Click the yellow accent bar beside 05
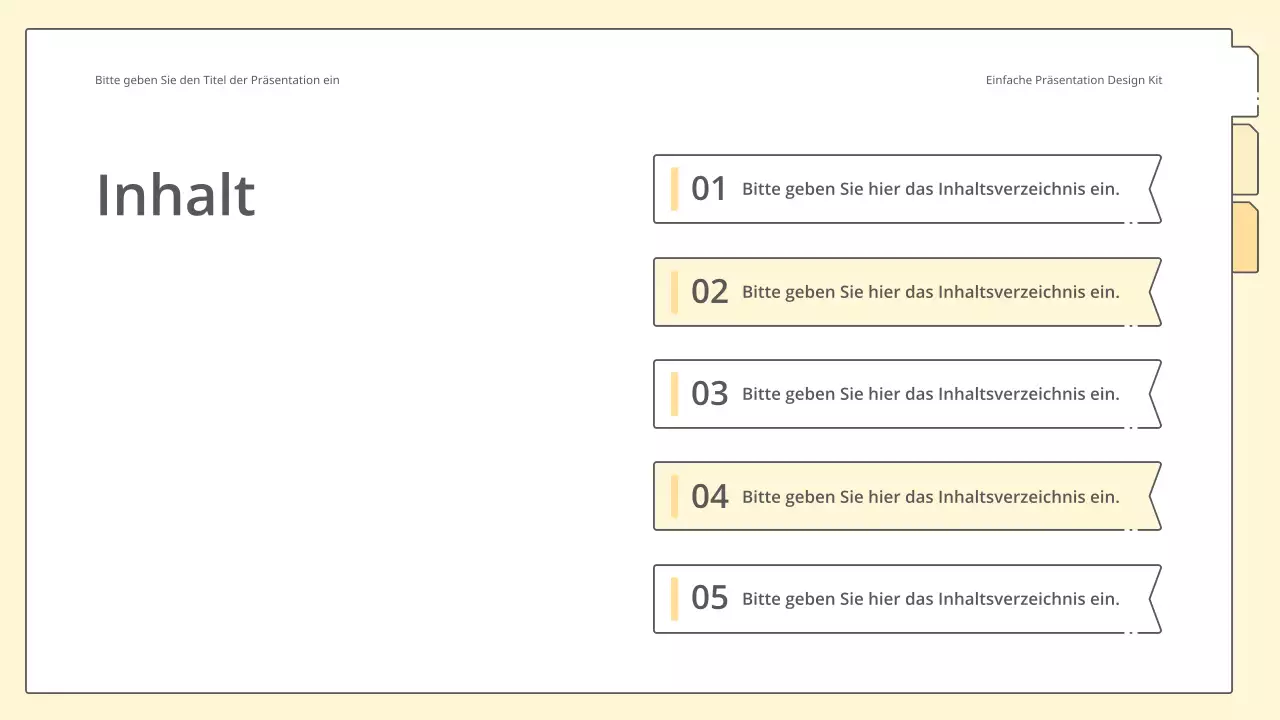 click(675, 599)
